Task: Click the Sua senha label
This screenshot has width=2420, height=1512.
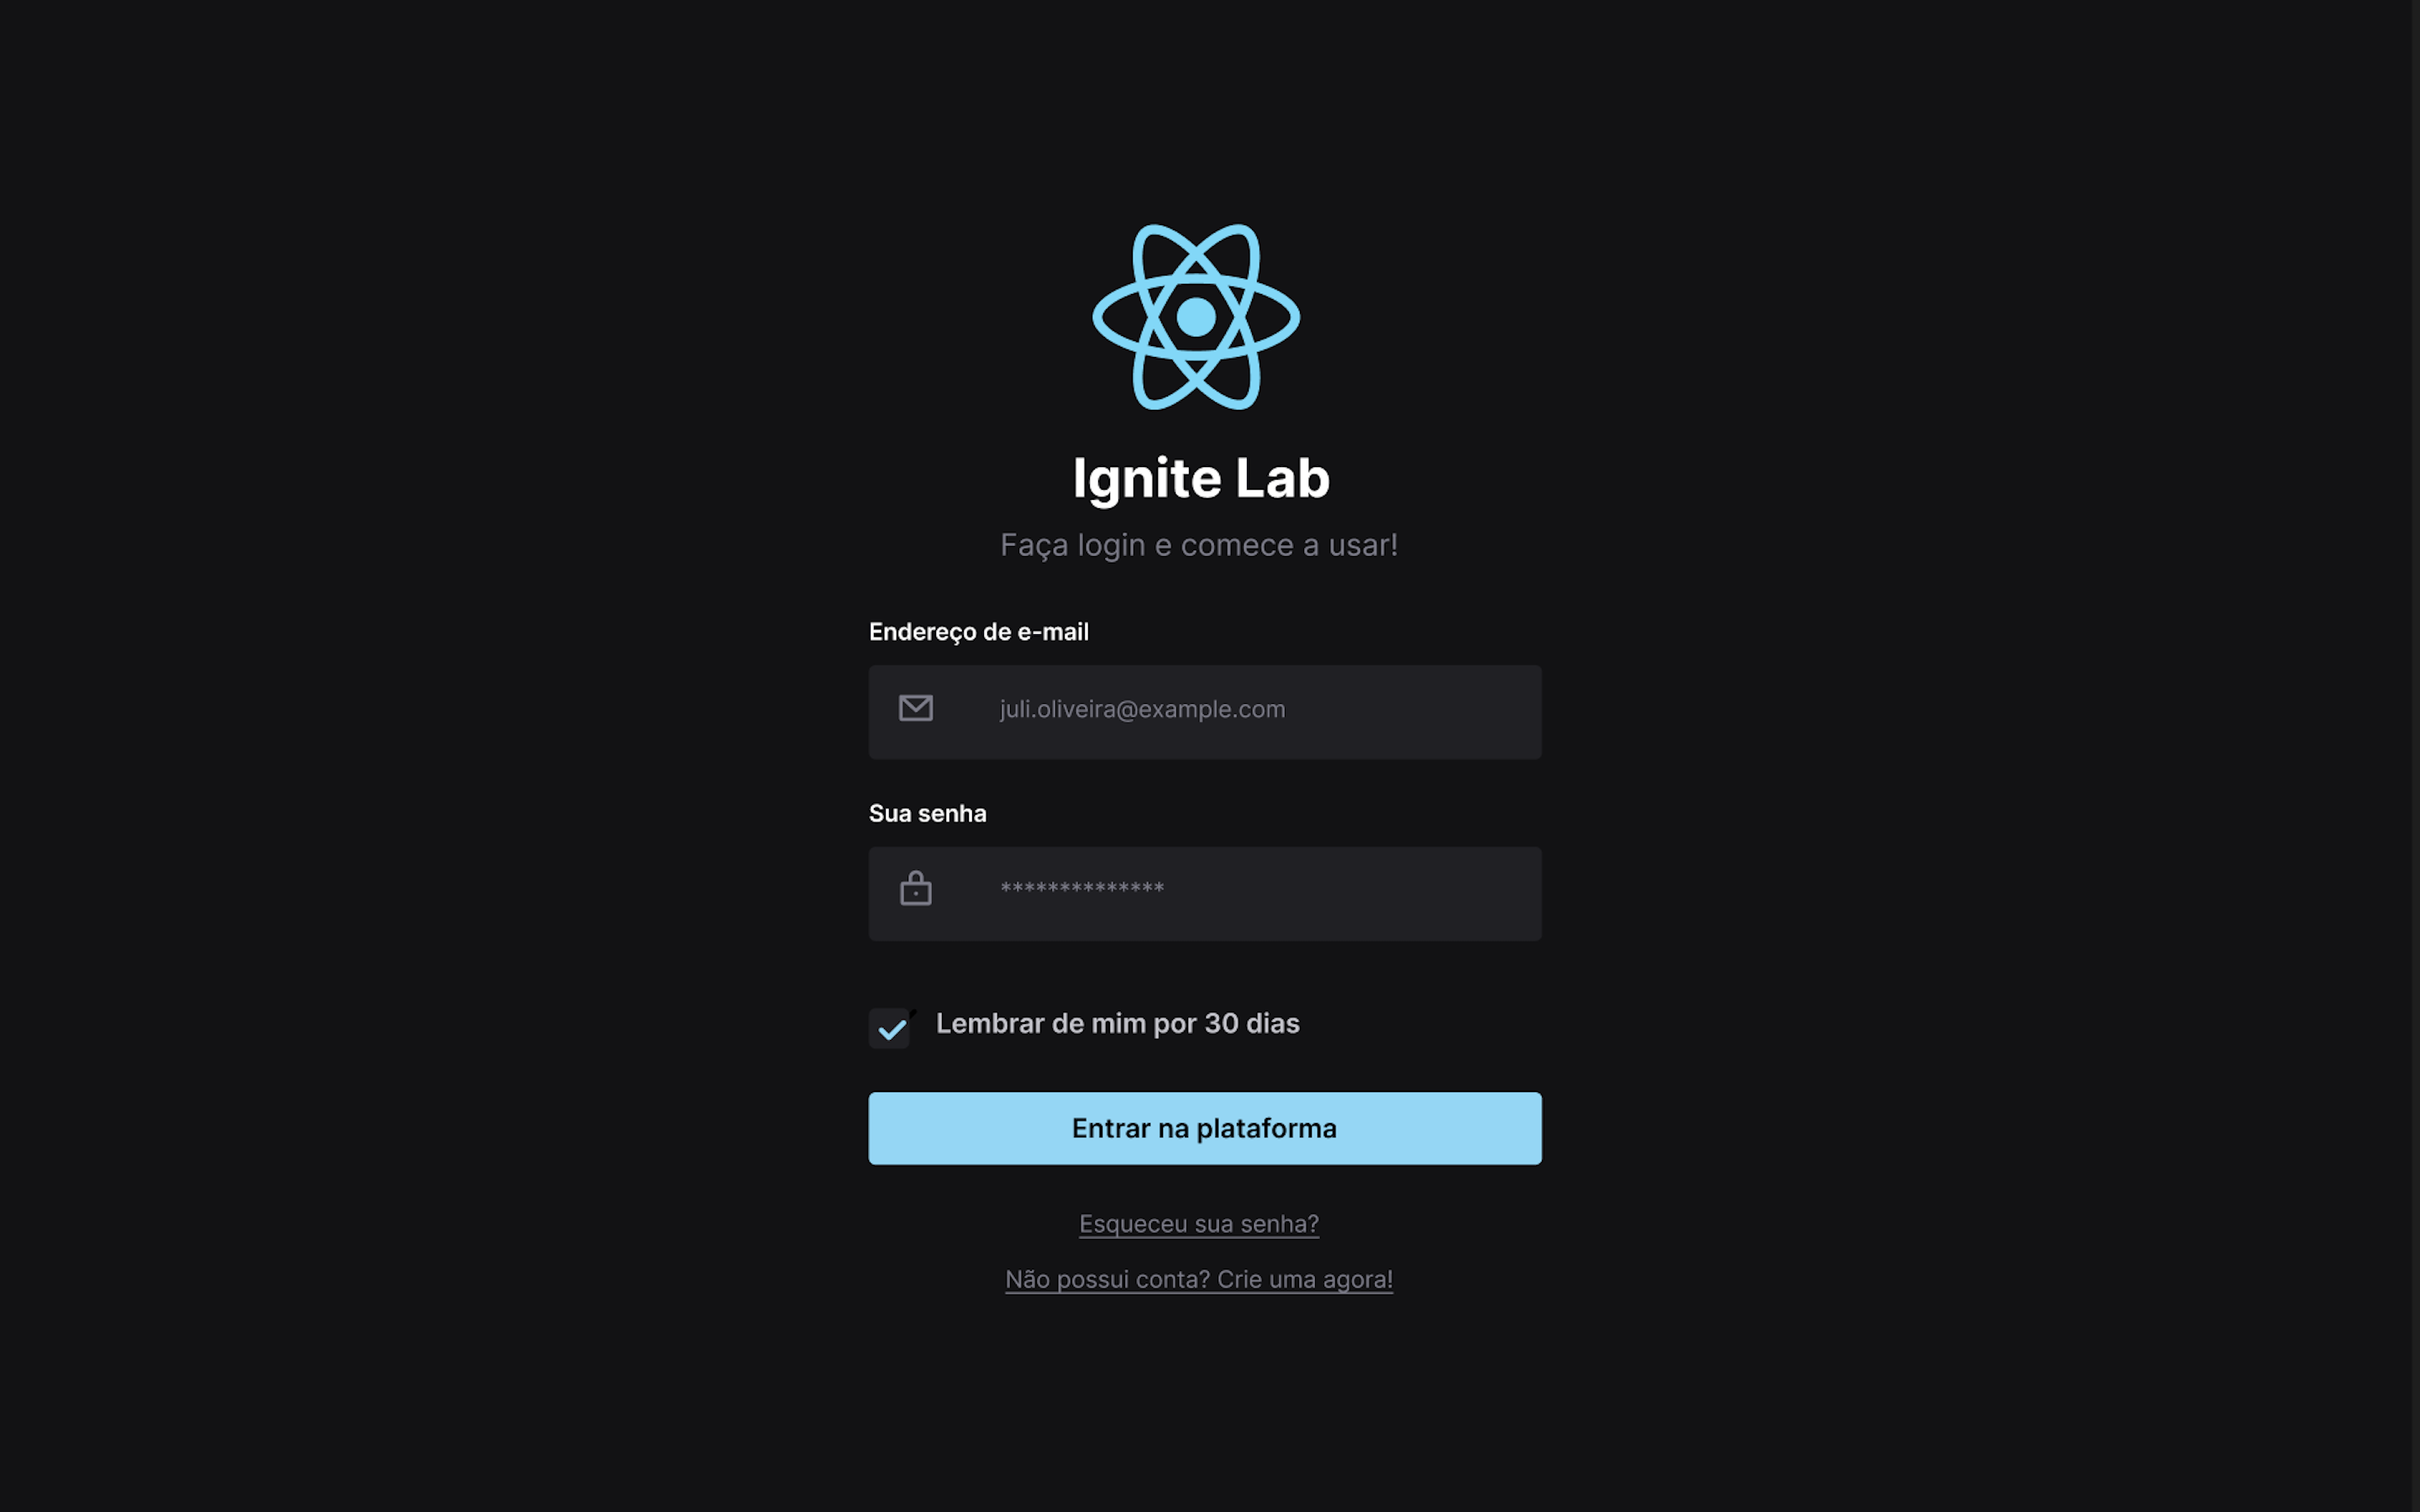Action: [928, 813]
